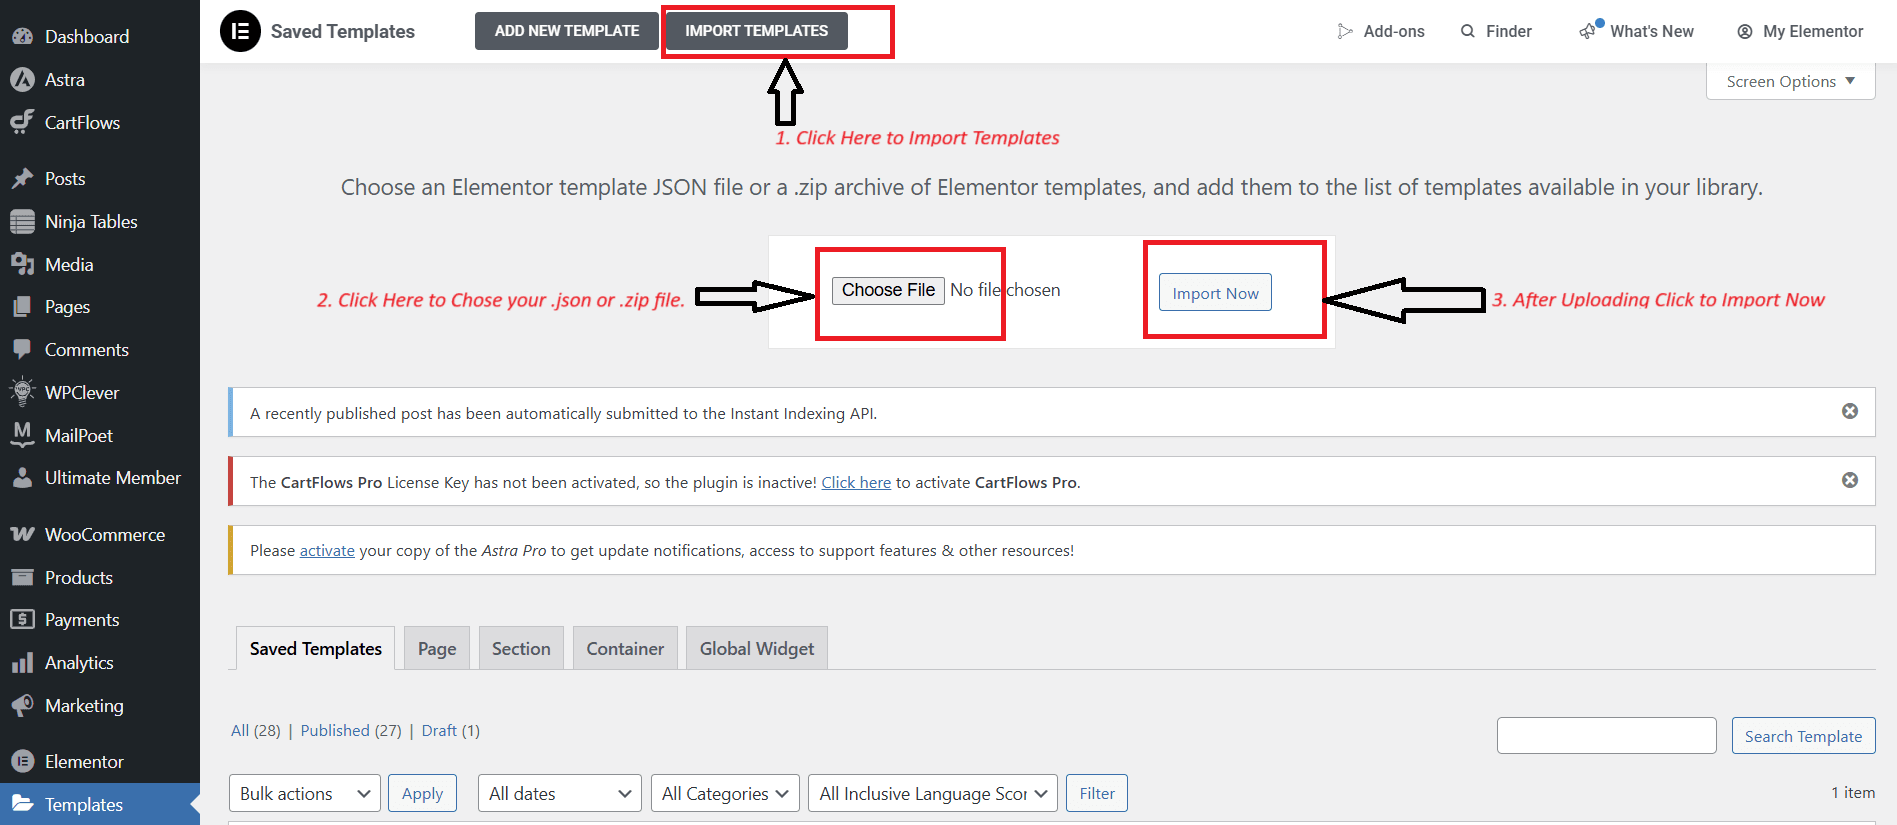Open Marketing menu item

[100, 706]
